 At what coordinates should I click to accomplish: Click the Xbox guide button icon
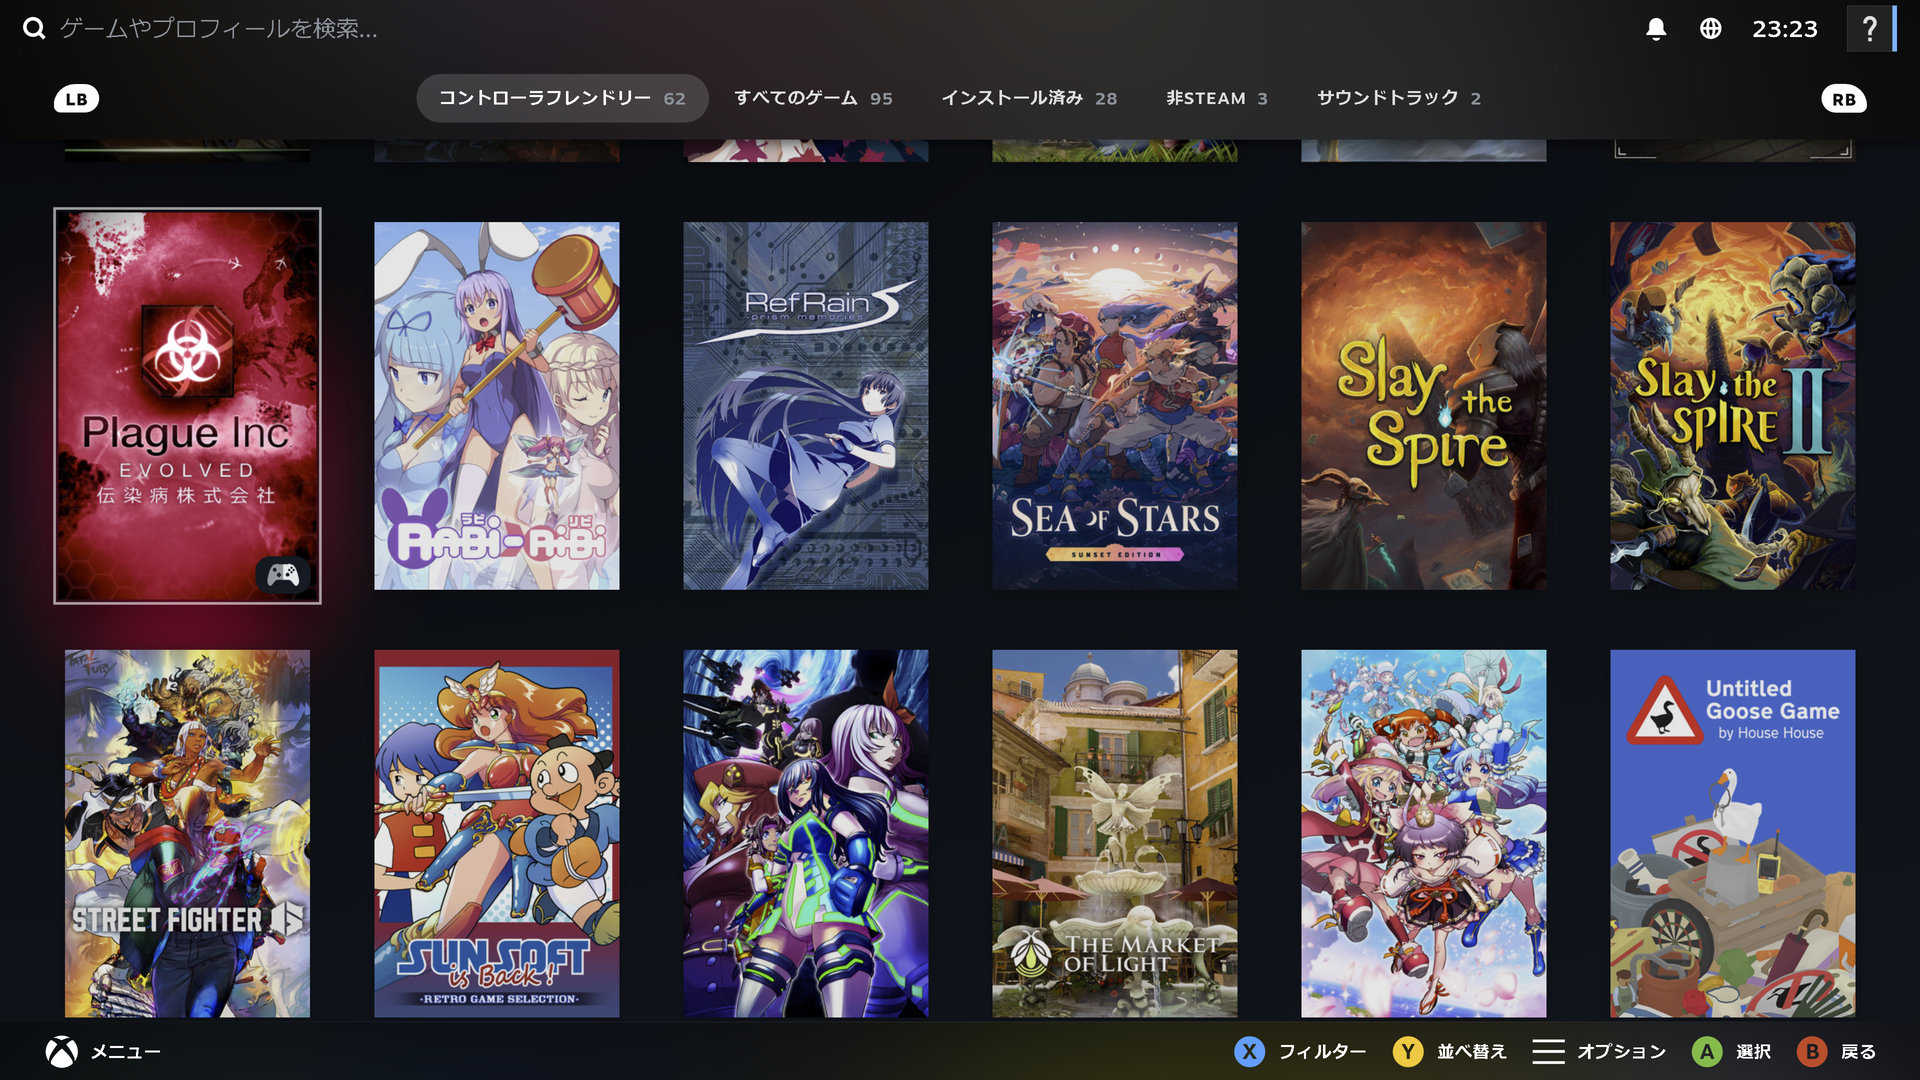(x=62, y=1052)
